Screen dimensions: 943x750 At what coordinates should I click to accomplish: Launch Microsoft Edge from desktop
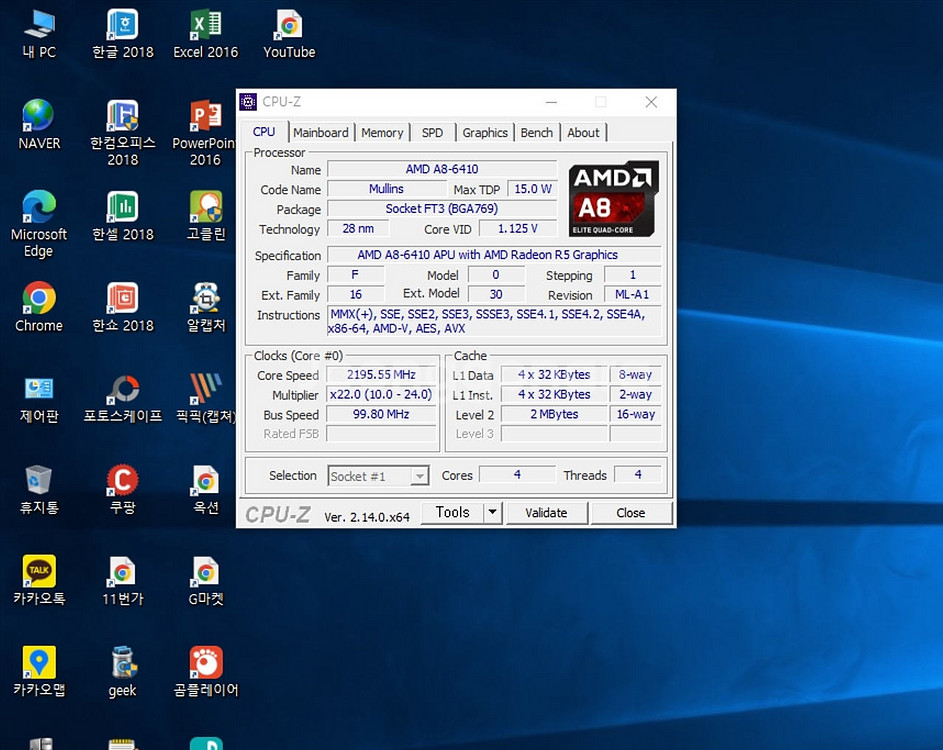pos(39,224)
